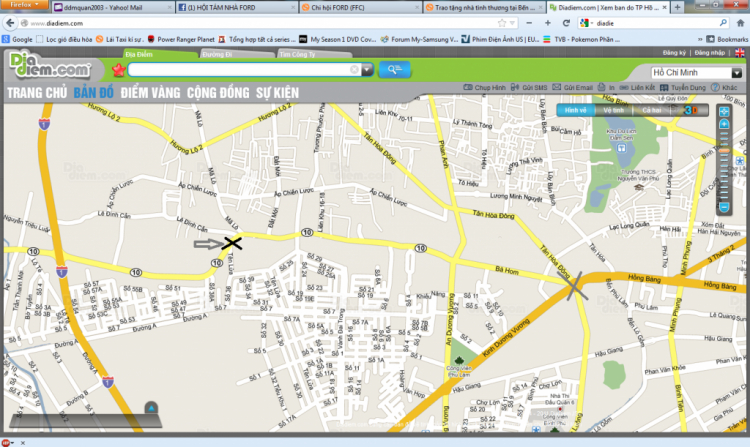Click the school icon near Nguyễn Văn Phú
This screenshot has width=750, height=447.
(x=639, y=187)
